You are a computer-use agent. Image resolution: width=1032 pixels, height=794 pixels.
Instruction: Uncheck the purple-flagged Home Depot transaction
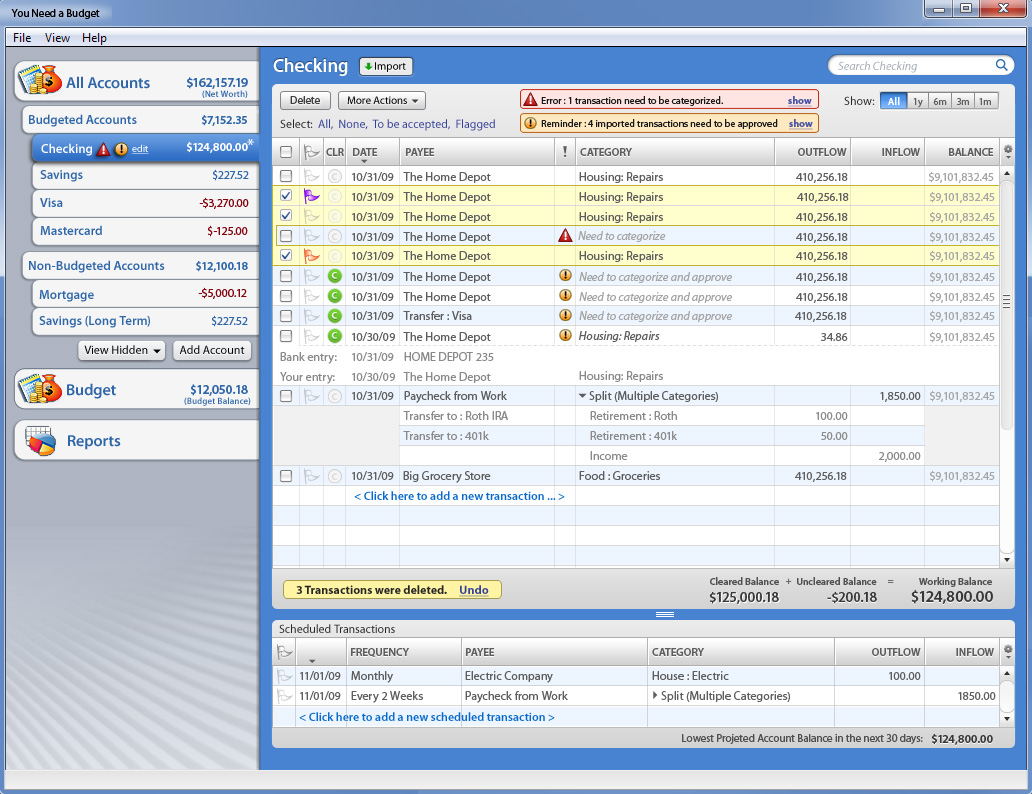pyautogui.click(x=286, y=196)
